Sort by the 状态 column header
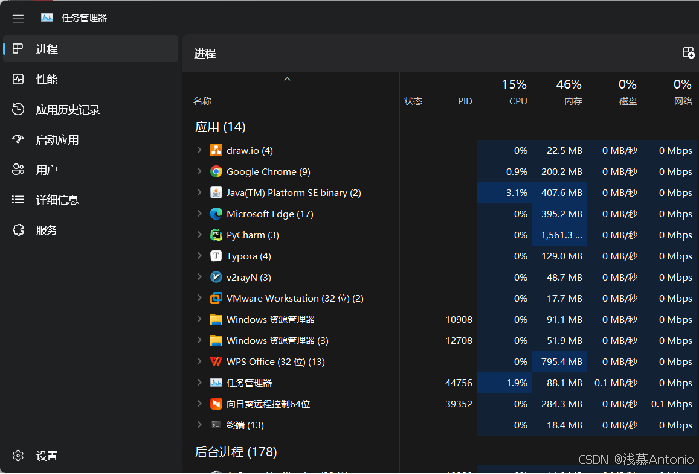The width and height of the screenshot is (699, 474). pyautogui.click(x=413, y=101)
